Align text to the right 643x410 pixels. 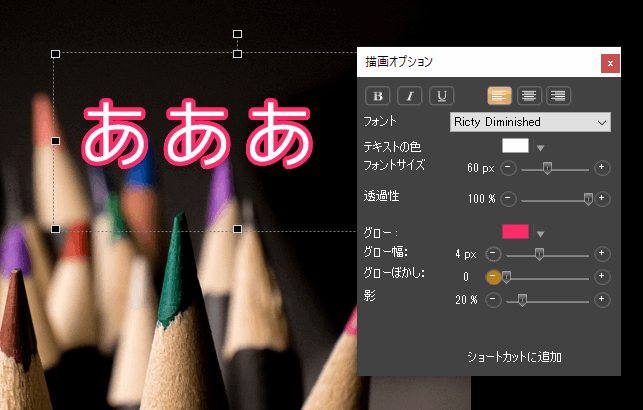click(x=558, y=96)
